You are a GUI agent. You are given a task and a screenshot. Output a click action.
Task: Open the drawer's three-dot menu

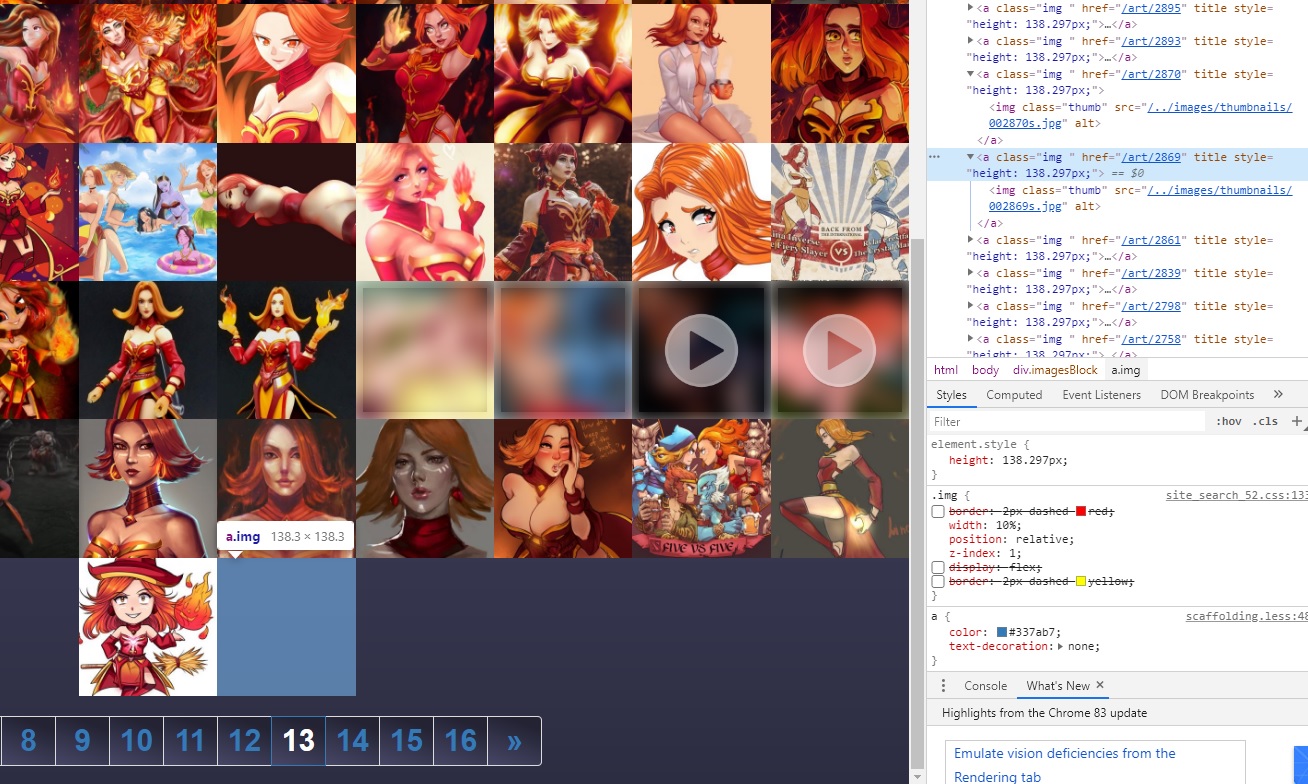tap(943, 685)
